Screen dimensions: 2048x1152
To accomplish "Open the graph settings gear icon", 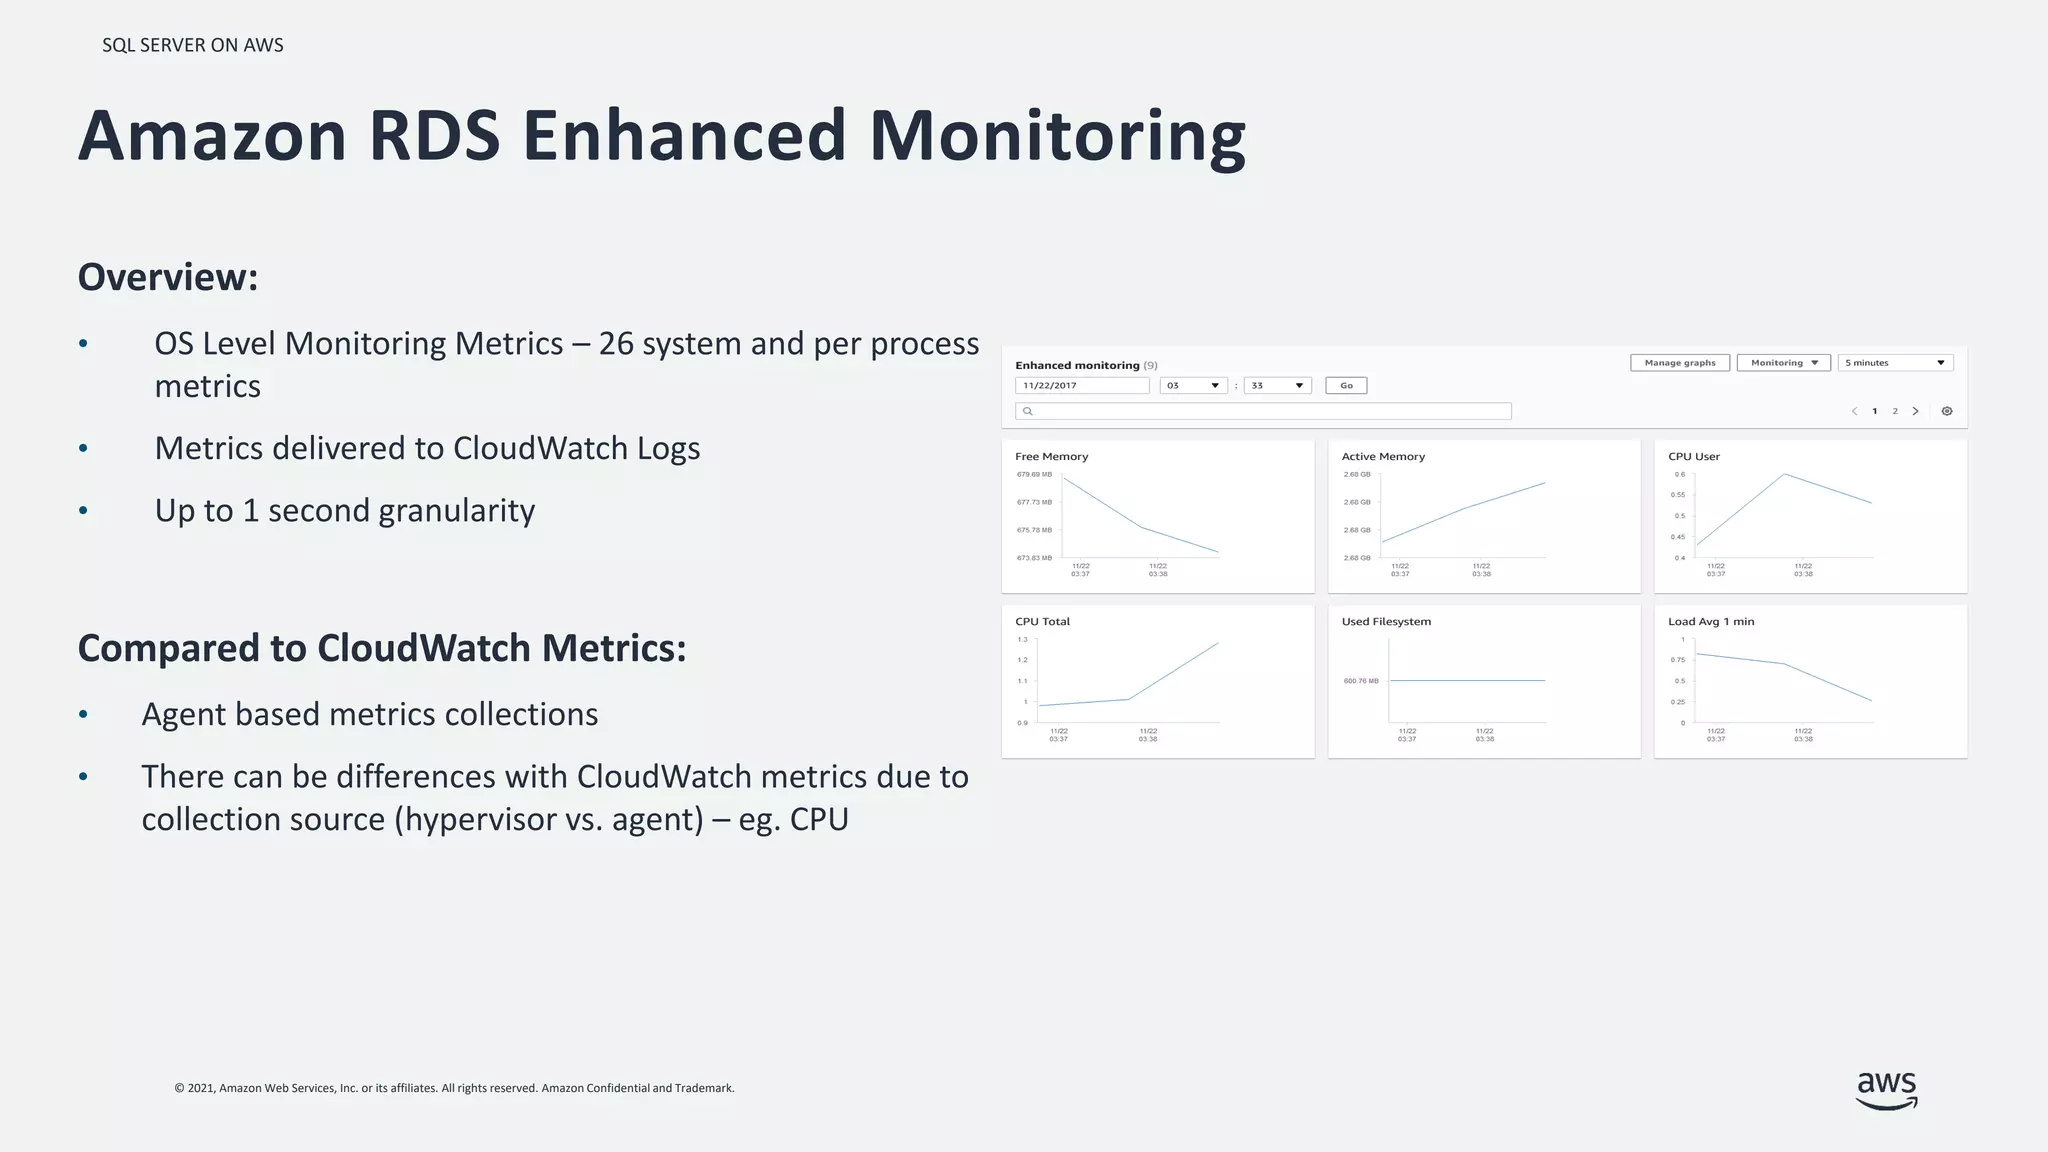I will (x=1946, y=411).
